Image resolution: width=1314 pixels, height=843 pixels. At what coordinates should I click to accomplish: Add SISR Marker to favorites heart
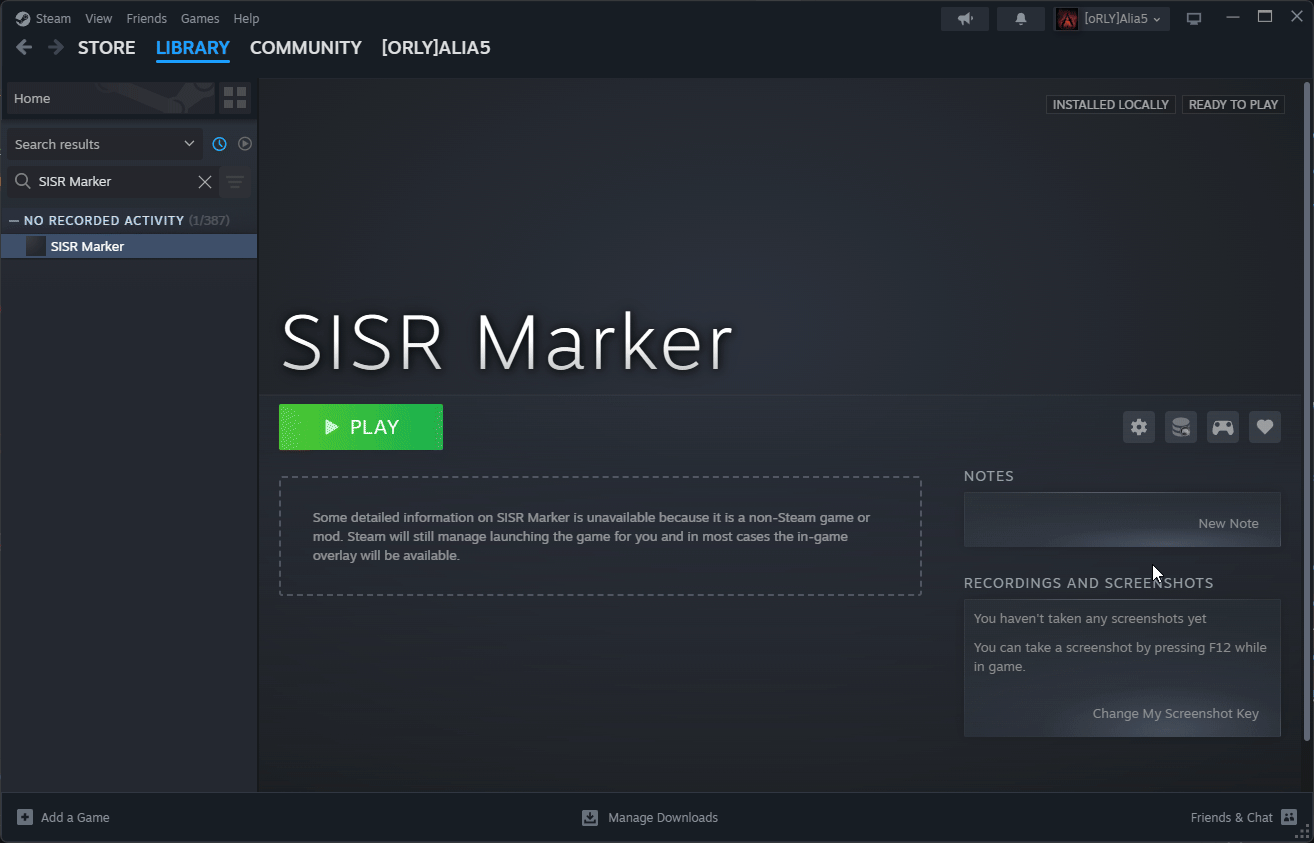(x=1265, y=427)
